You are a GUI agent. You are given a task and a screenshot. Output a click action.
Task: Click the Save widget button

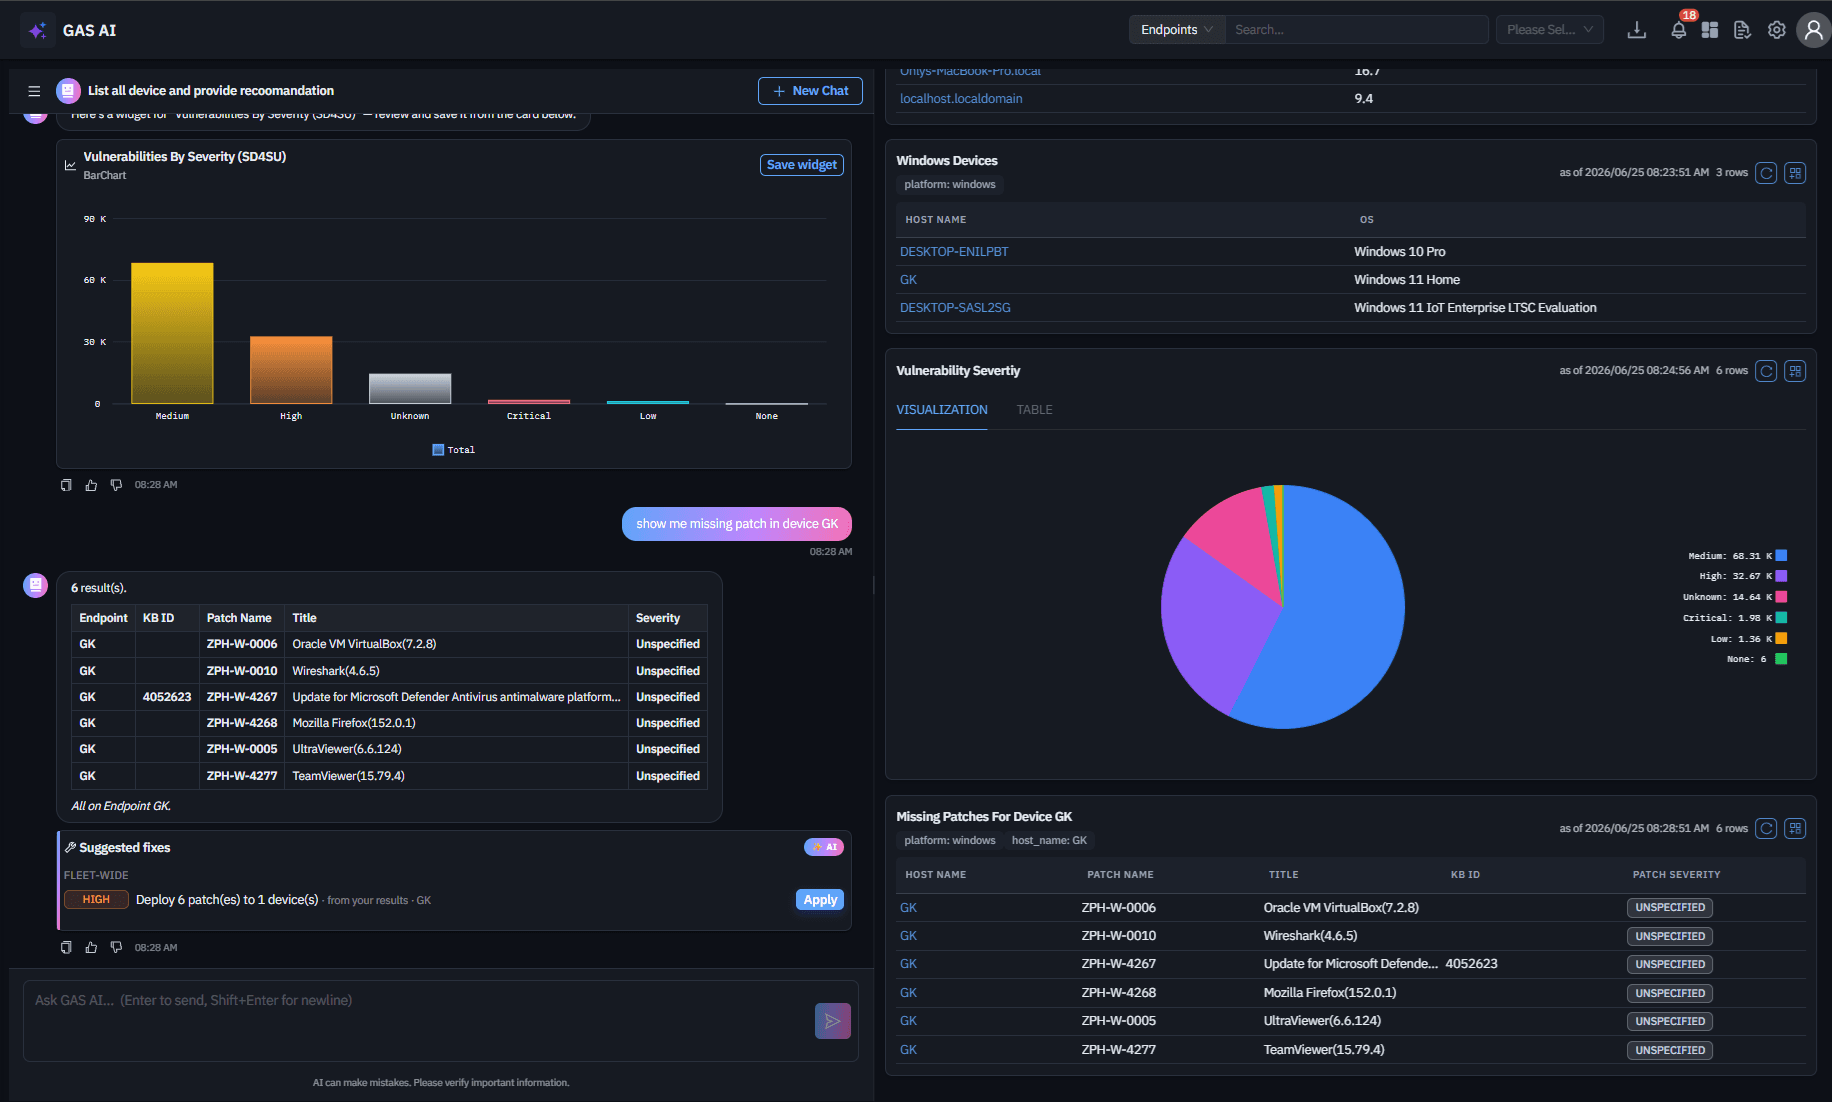802,165
